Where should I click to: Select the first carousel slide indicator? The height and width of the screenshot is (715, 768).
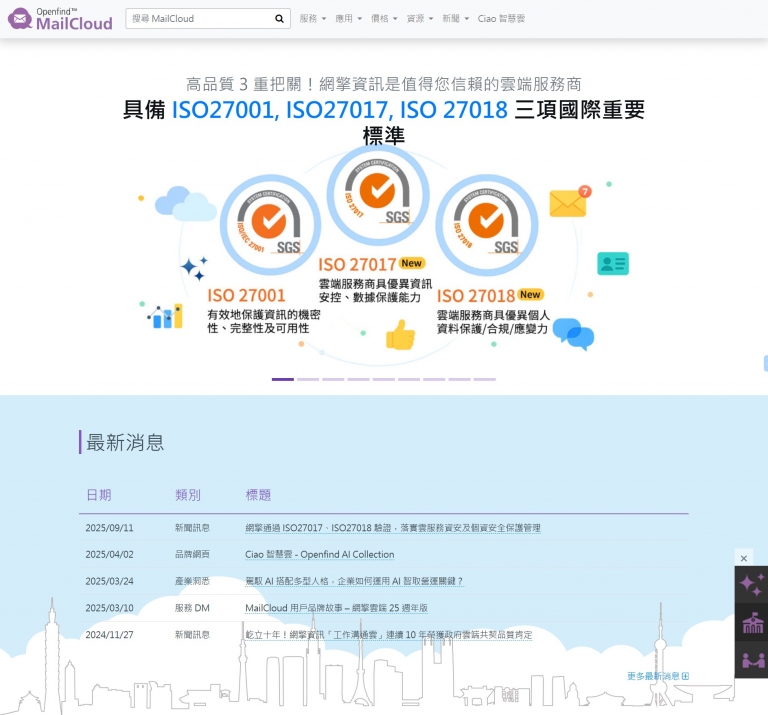tap(283, 379)
